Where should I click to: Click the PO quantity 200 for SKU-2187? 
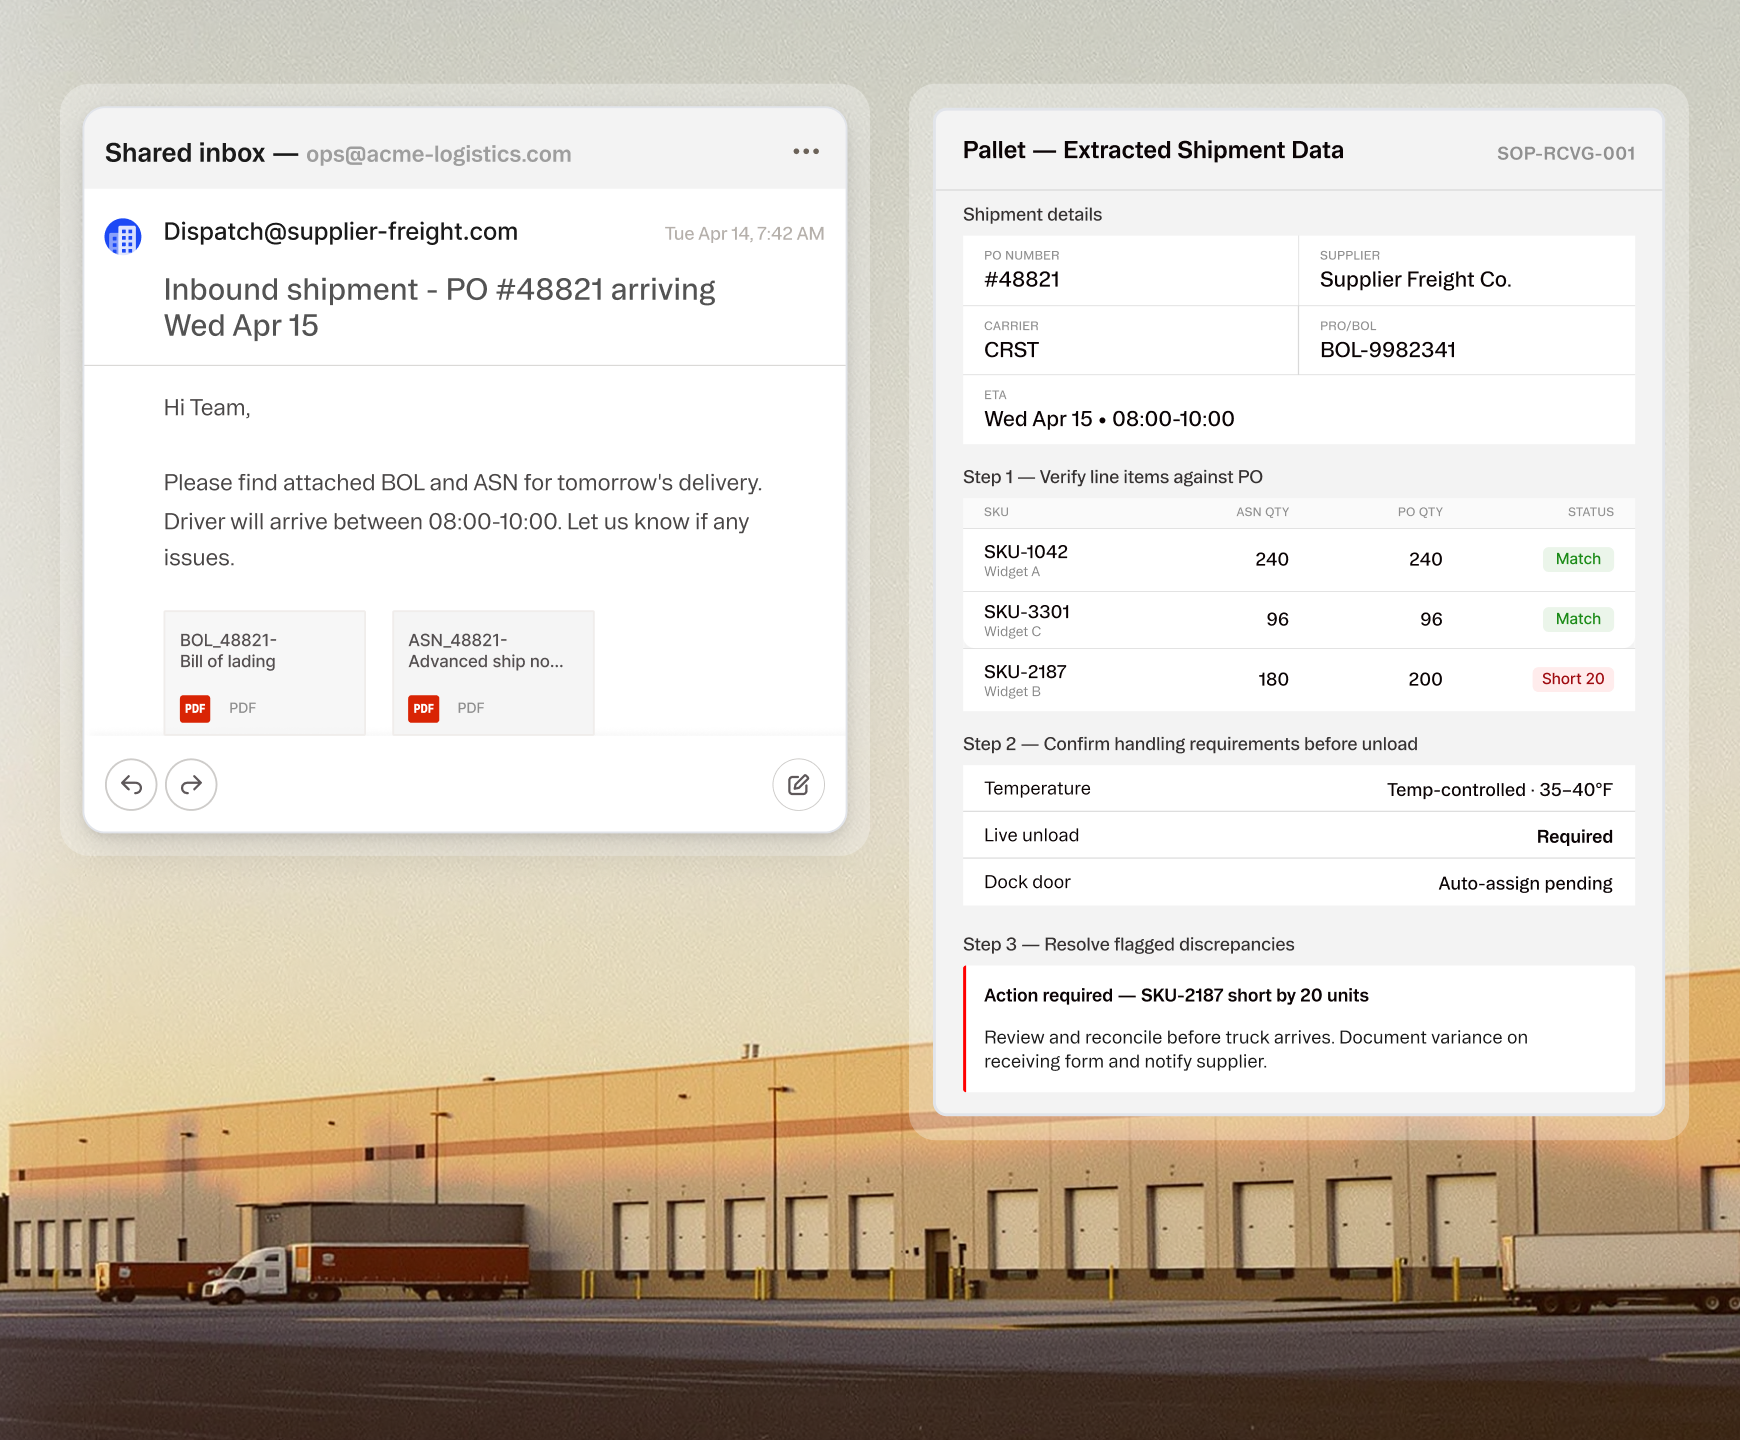pyautogui.click(x=1425, y=680)
